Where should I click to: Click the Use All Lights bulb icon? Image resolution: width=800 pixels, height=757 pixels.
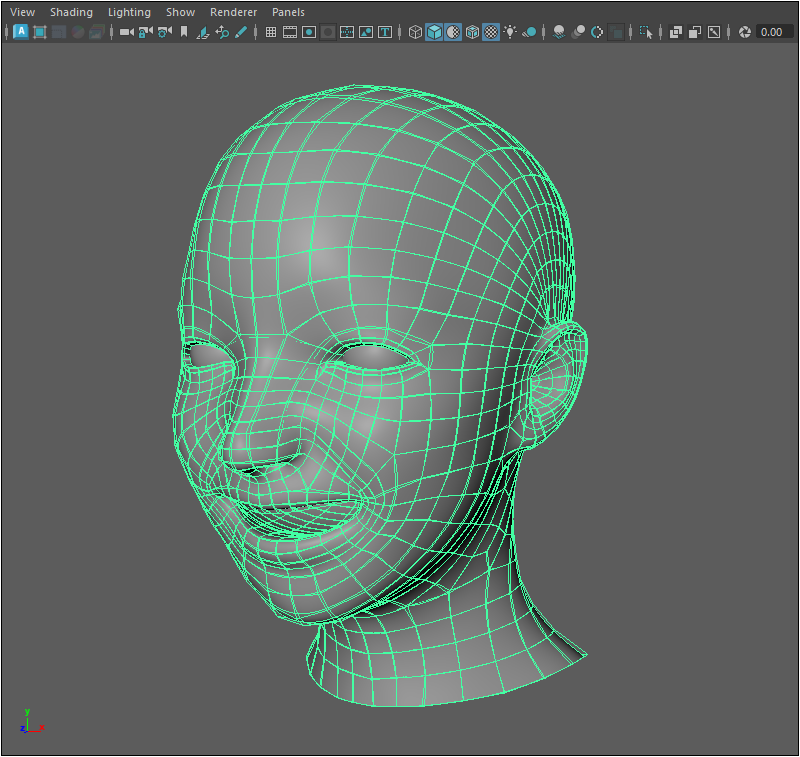point(510,32)
